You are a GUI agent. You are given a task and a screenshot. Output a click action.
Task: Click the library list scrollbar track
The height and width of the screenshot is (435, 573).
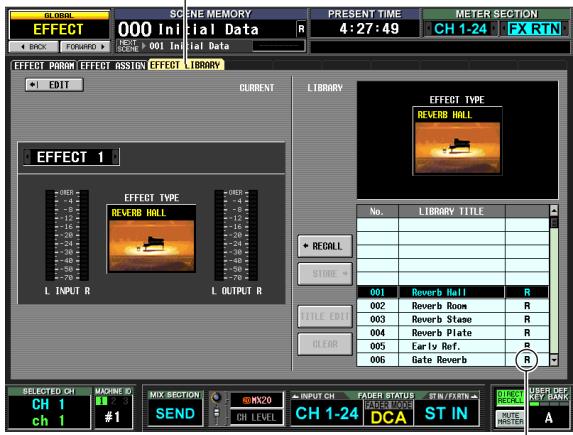tap(554, 285)
